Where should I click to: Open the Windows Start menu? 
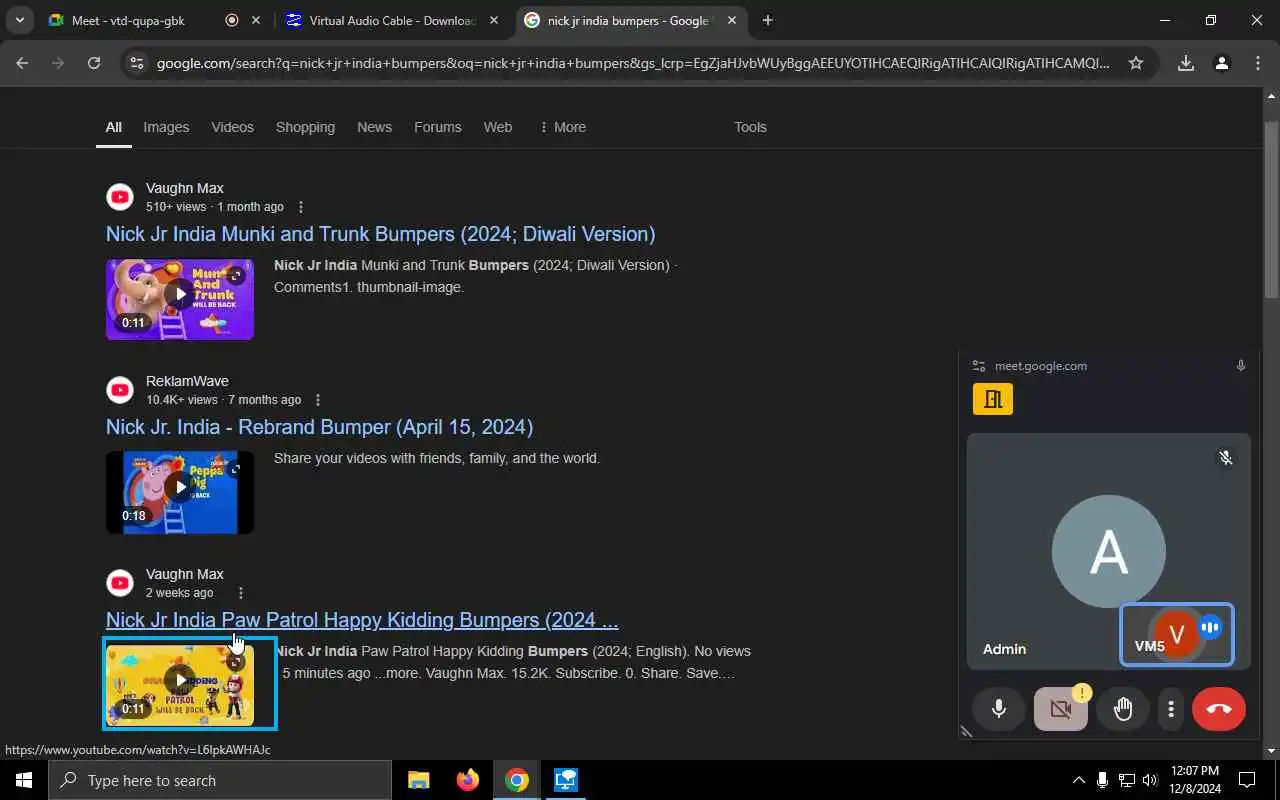point(24,780)
